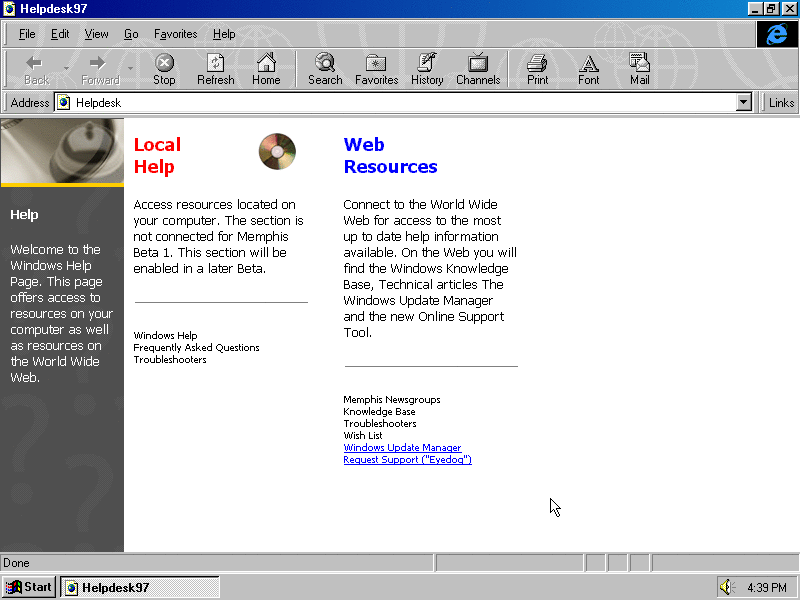Click the Local Help heading
Screen dimensions: 800x600
click(157, 156)
